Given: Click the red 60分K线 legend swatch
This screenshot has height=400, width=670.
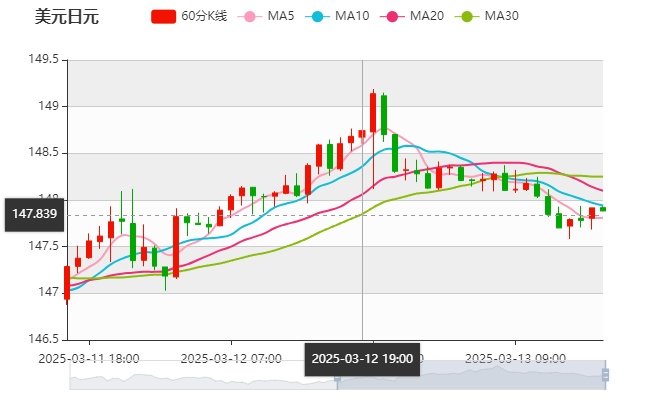Looking at the screenshot, I should [x=164, y=17].
